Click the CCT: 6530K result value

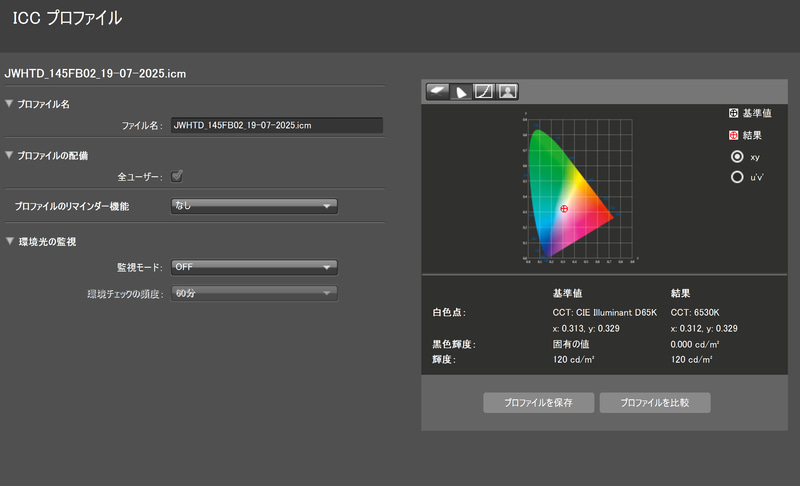(x=695, y=312)
